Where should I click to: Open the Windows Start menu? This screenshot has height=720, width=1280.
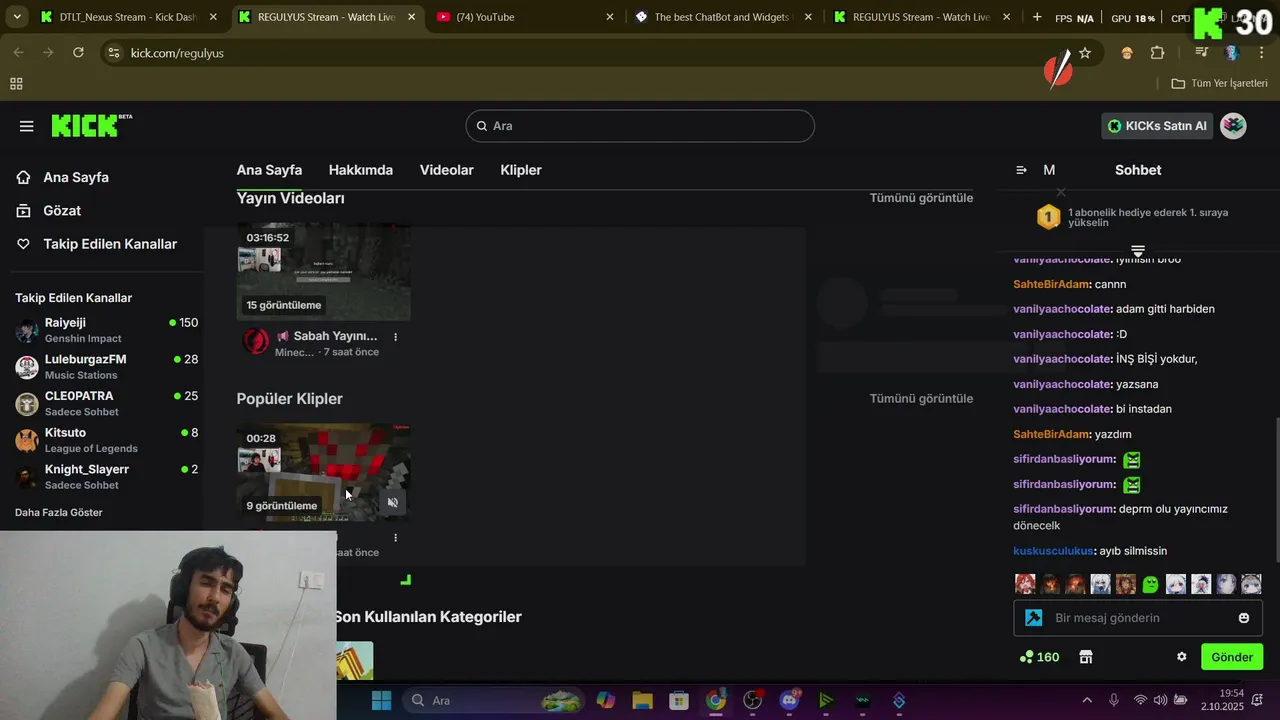(x=381, y=700)
